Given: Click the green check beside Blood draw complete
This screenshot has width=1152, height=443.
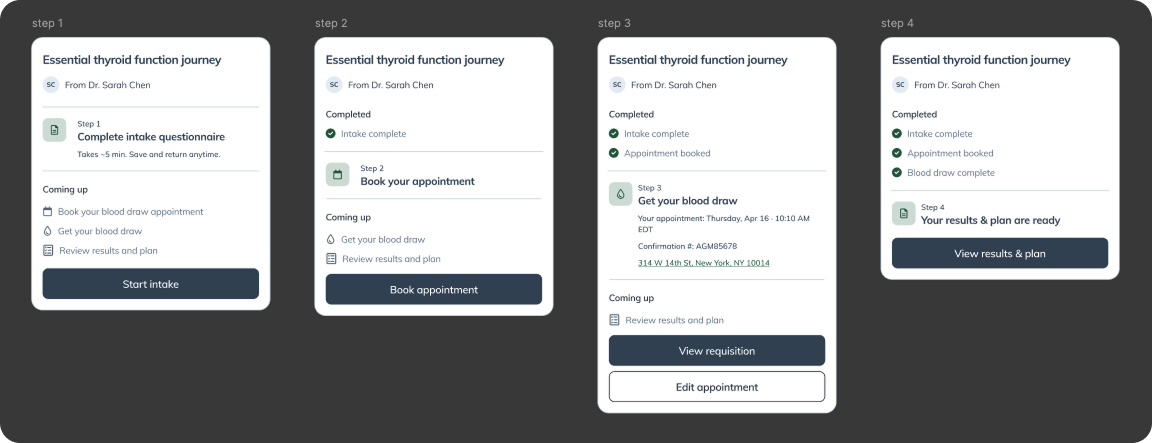Looking at the screenshot, I should point(896,173).
